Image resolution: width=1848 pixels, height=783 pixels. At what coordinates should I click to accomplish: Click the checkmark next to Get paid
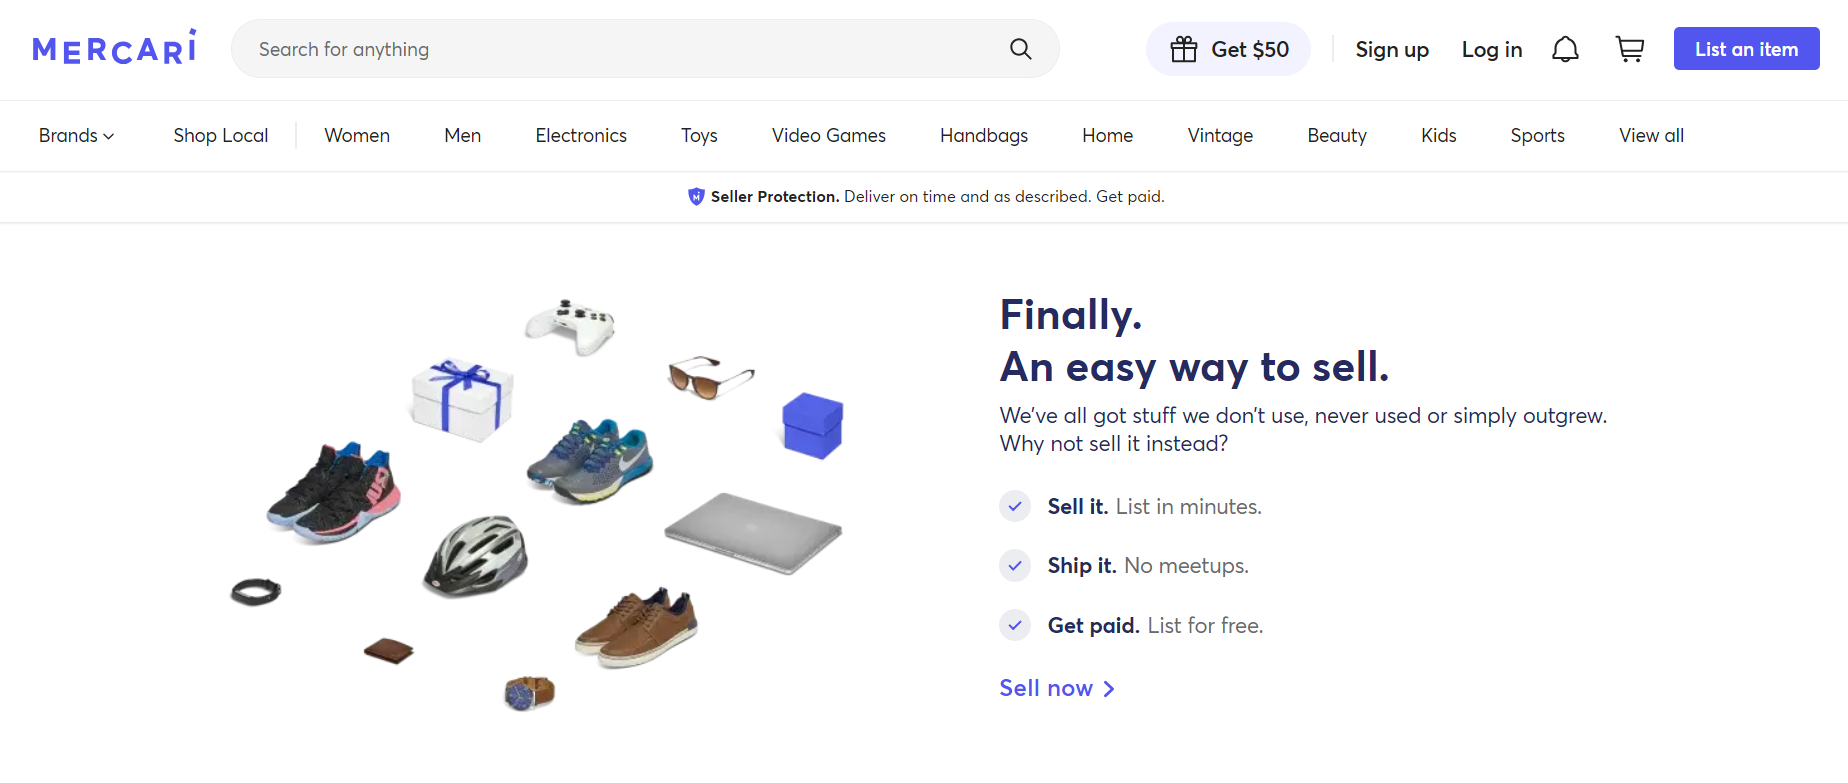[1015, 625]
